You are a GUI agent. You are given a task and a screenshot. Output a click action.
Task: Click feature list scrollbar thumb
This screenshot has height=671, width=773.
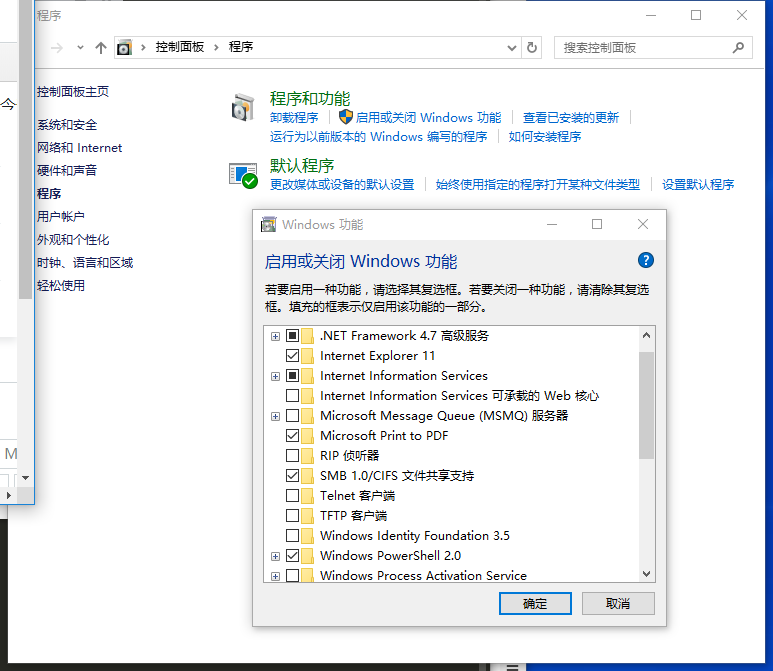coord(646,405)
